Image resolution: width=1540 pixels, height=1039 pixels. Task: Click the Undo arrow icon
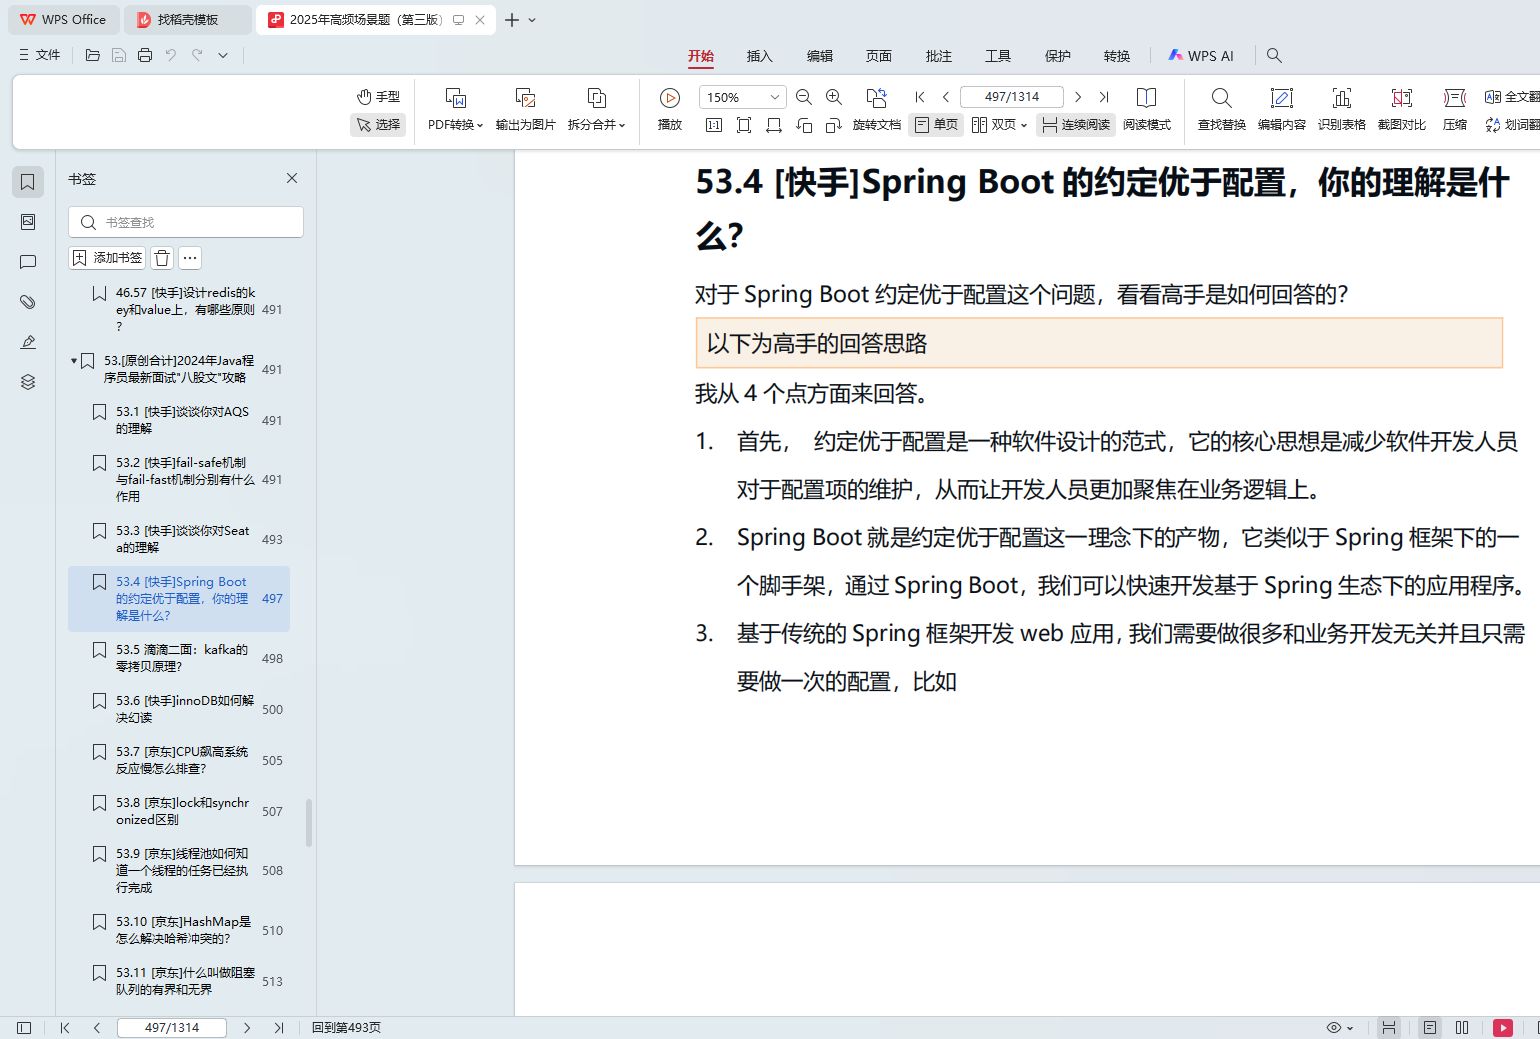click(x=171, y=55)
